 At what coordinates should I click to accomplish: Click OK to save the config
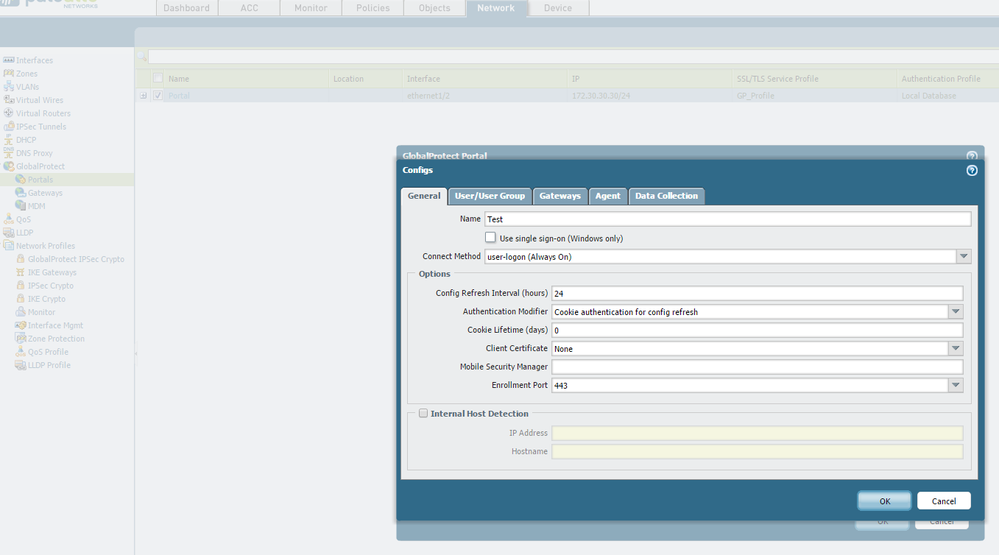pyautogui.click(x=884, y=501)
